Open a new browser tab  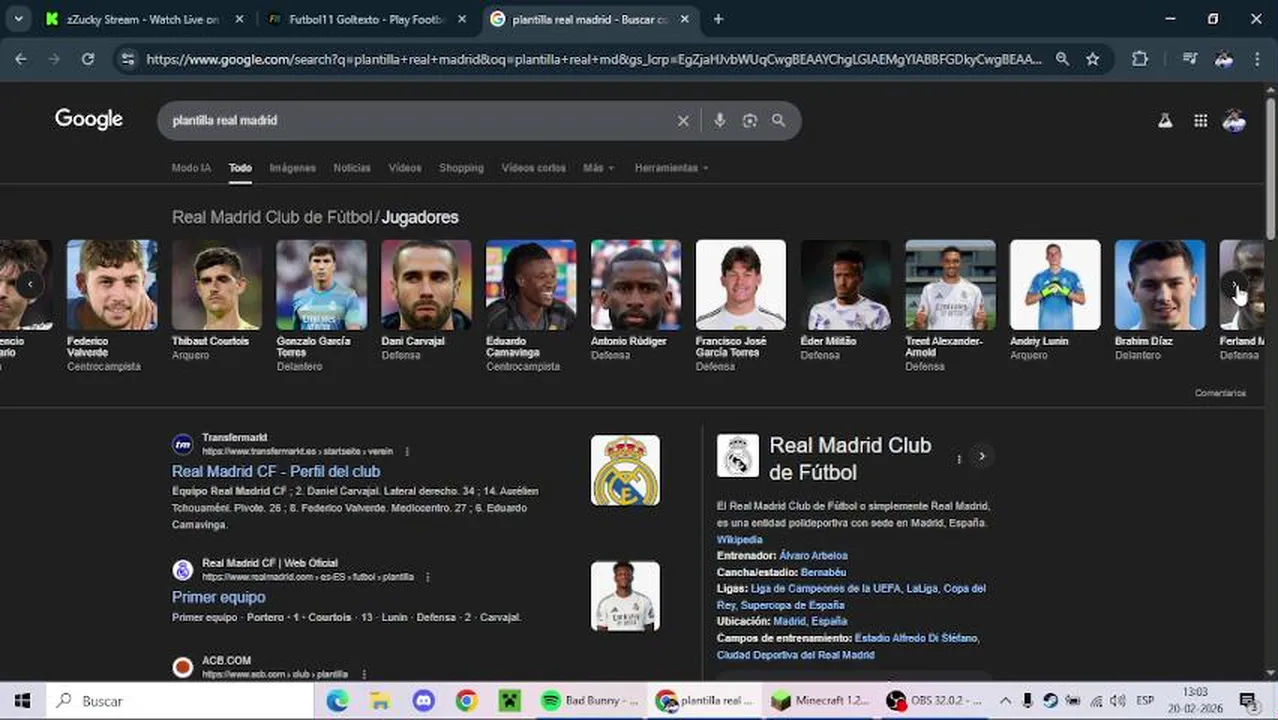coord(718,19)
